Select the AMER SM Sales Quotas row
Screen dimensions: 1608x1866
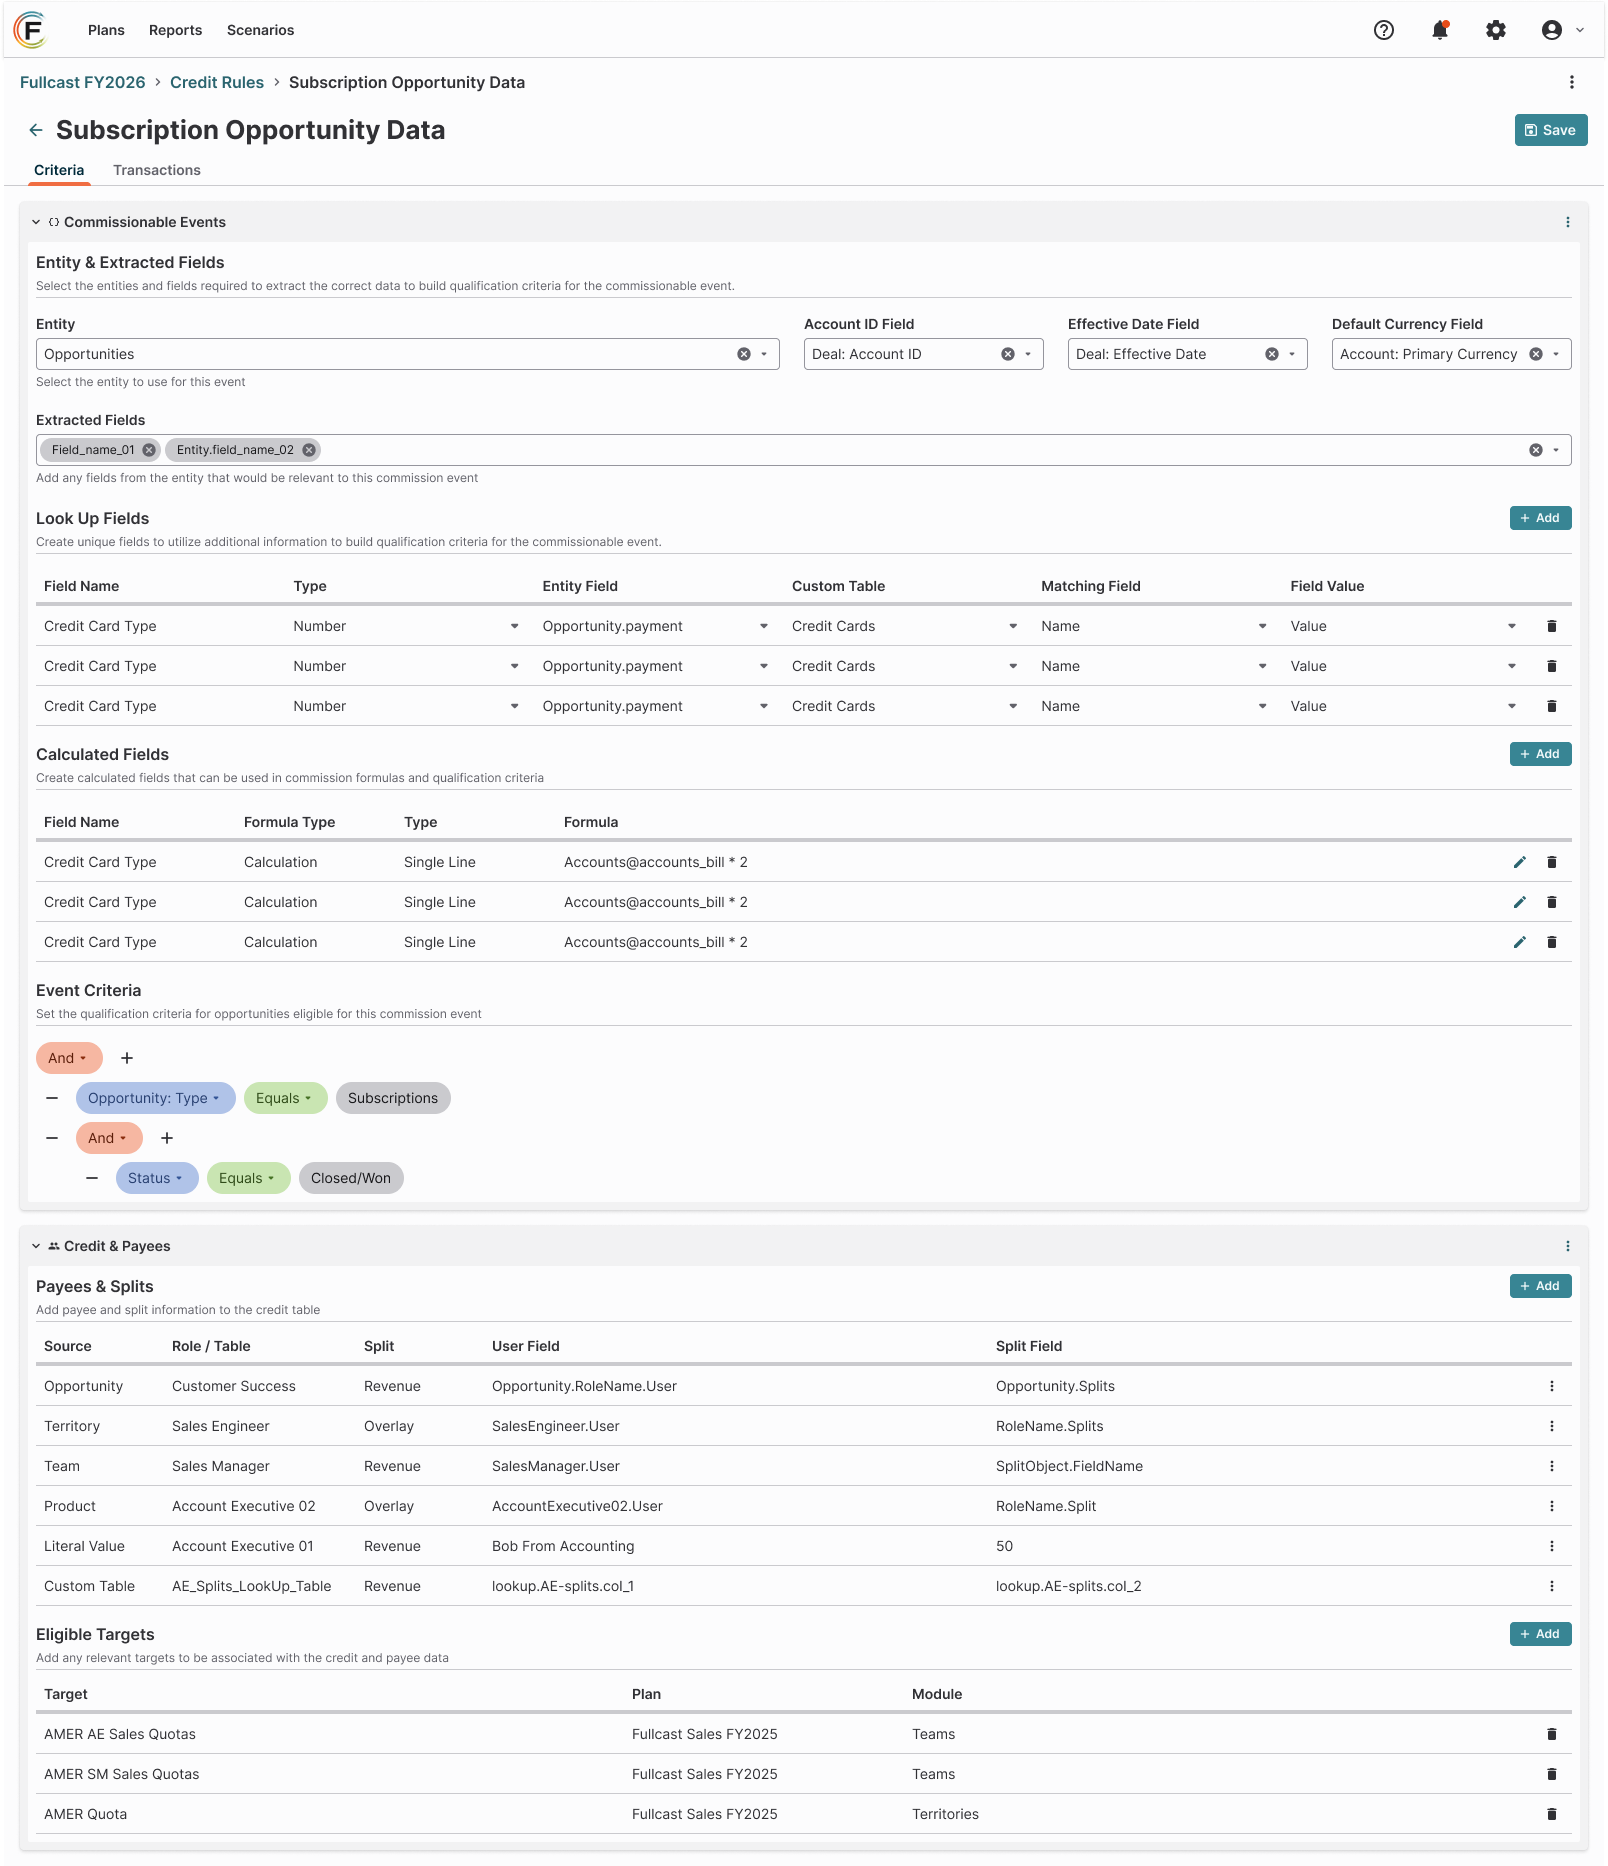click(x=804, y=1774)
